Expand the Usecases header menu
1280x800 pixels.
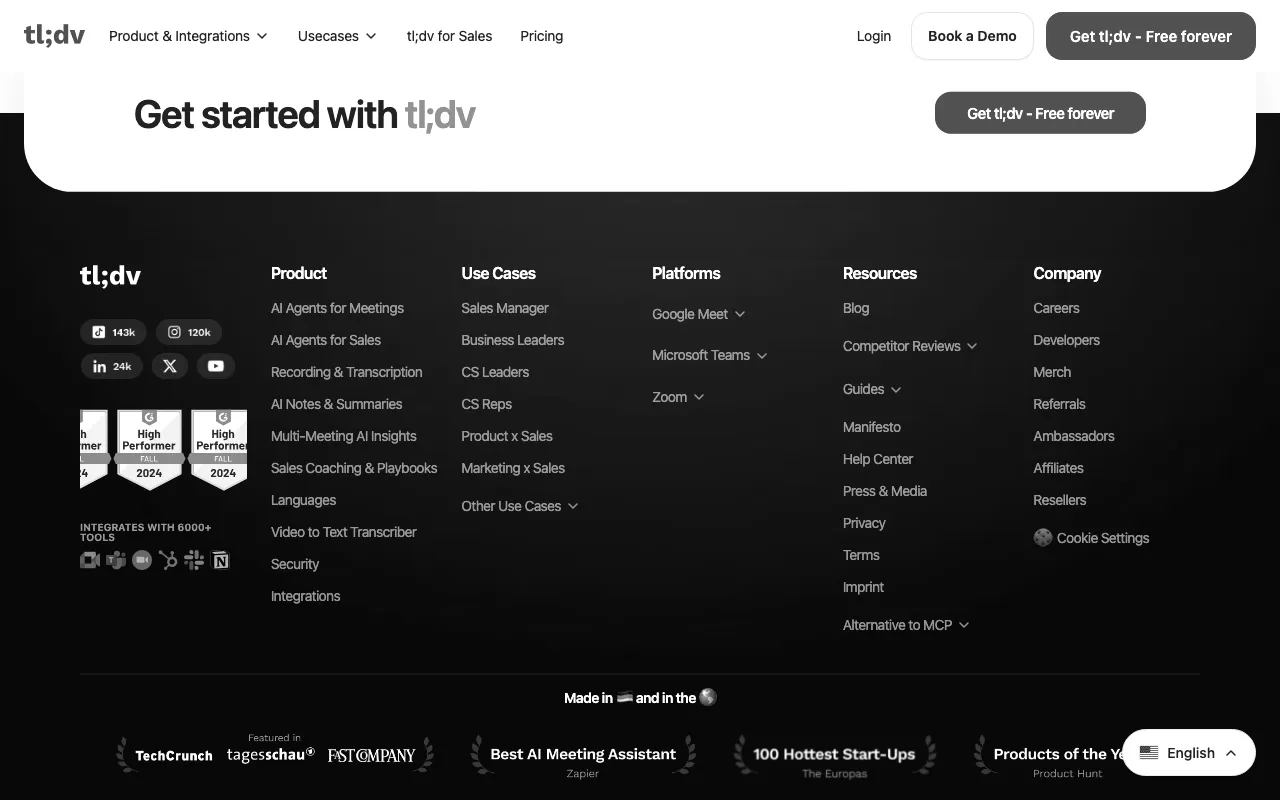[x=337, y=36]
